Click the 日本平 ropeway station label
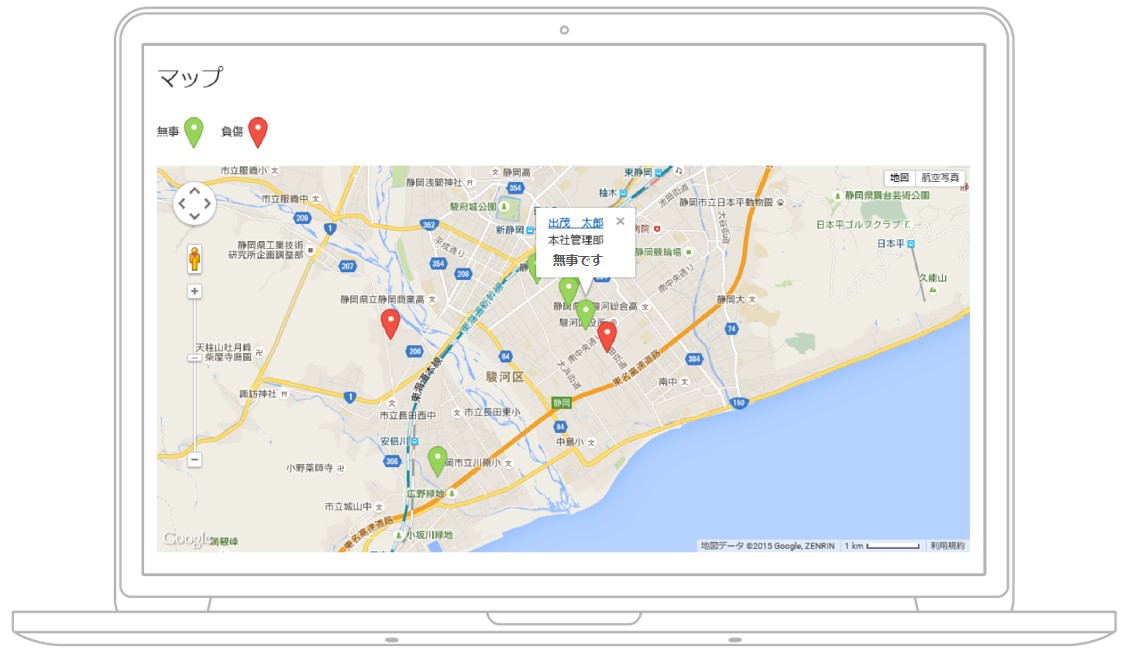Screen dimensions: 1128x650 890,244
